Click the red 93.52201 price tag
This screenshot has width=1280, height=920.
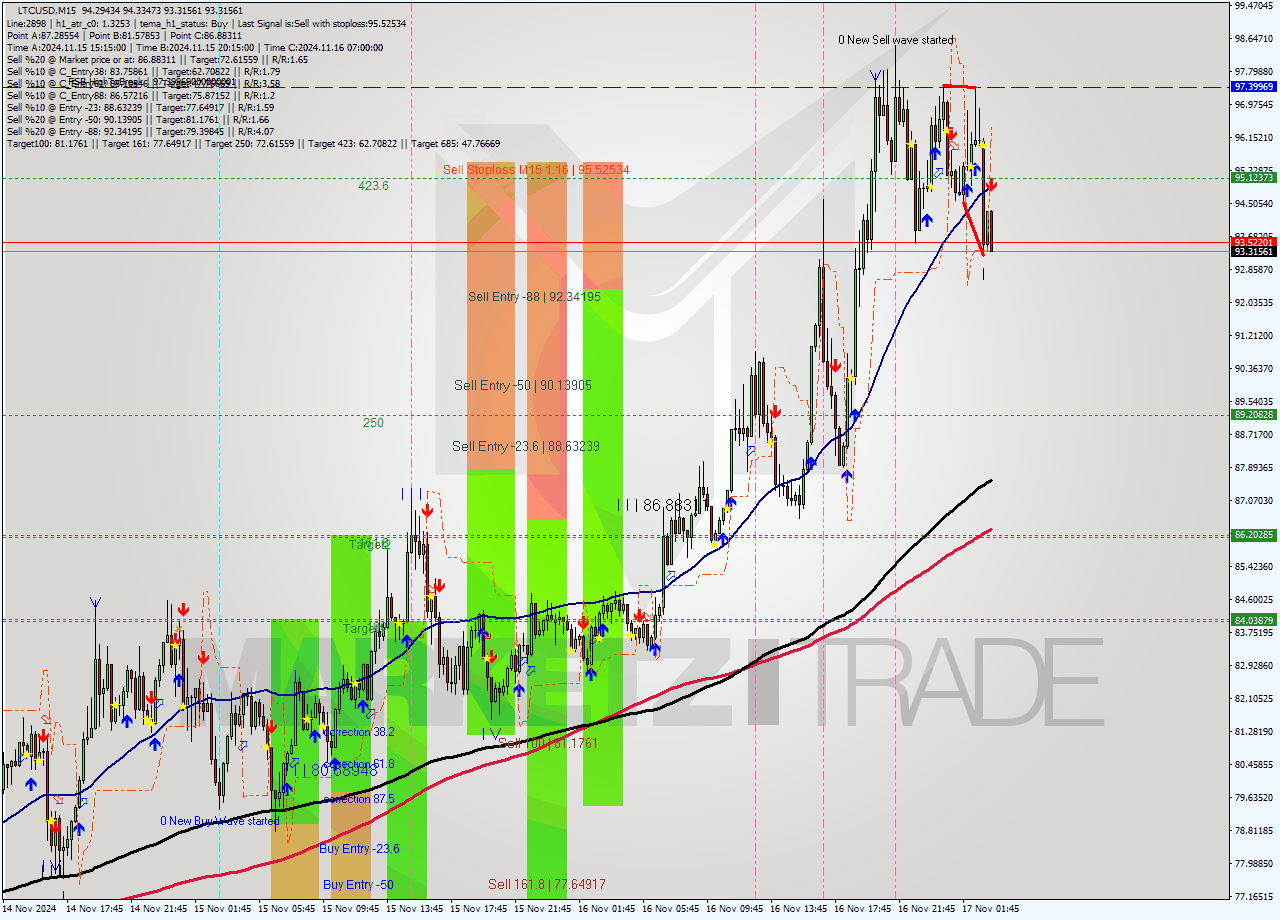(1253, 242)
